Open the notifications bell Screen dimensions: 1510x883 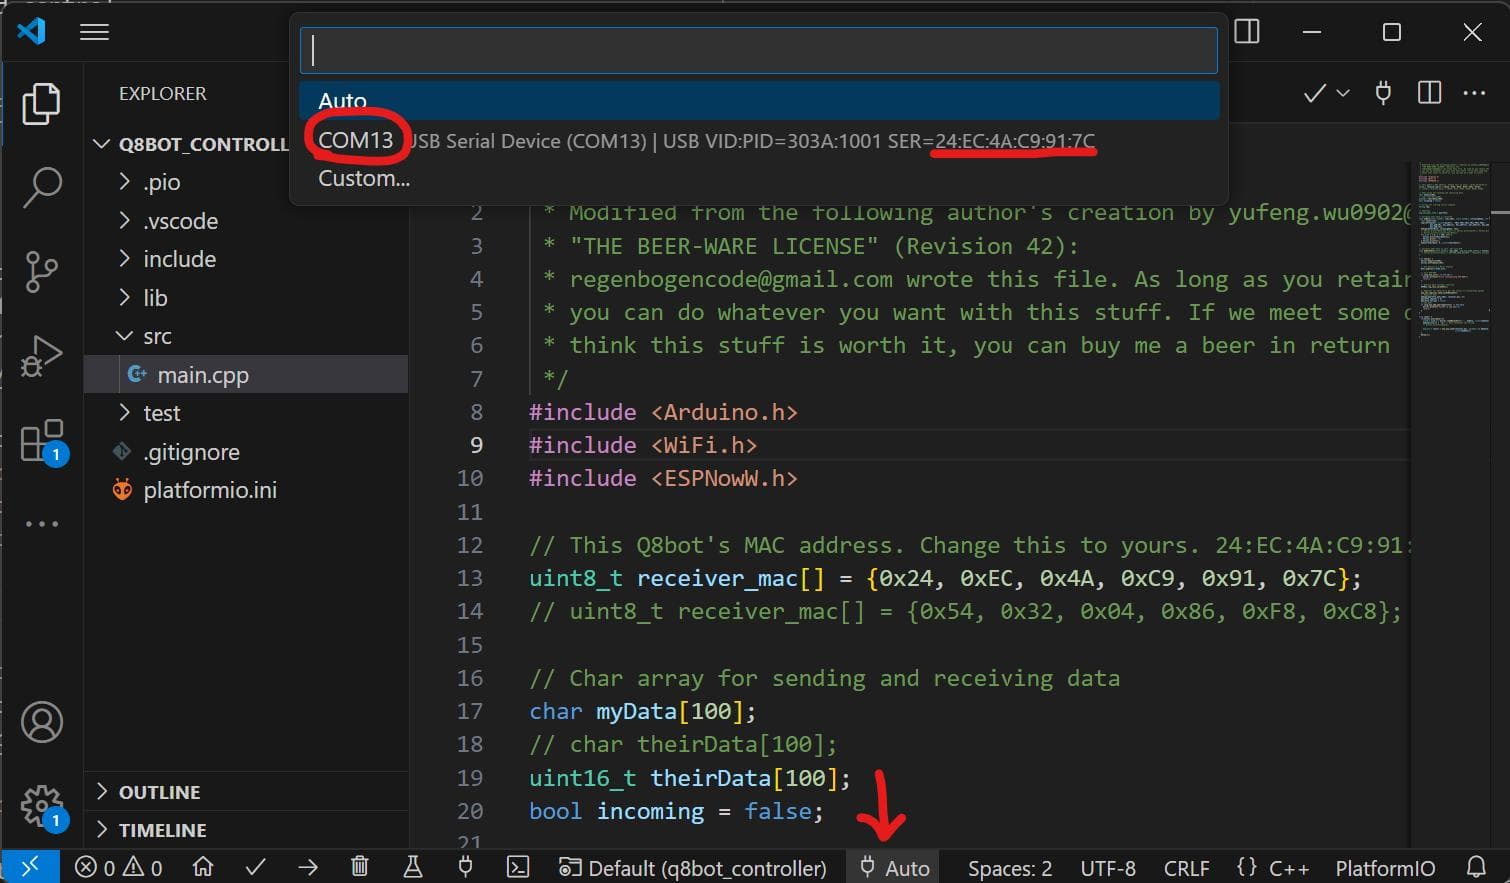point(1476,866)
